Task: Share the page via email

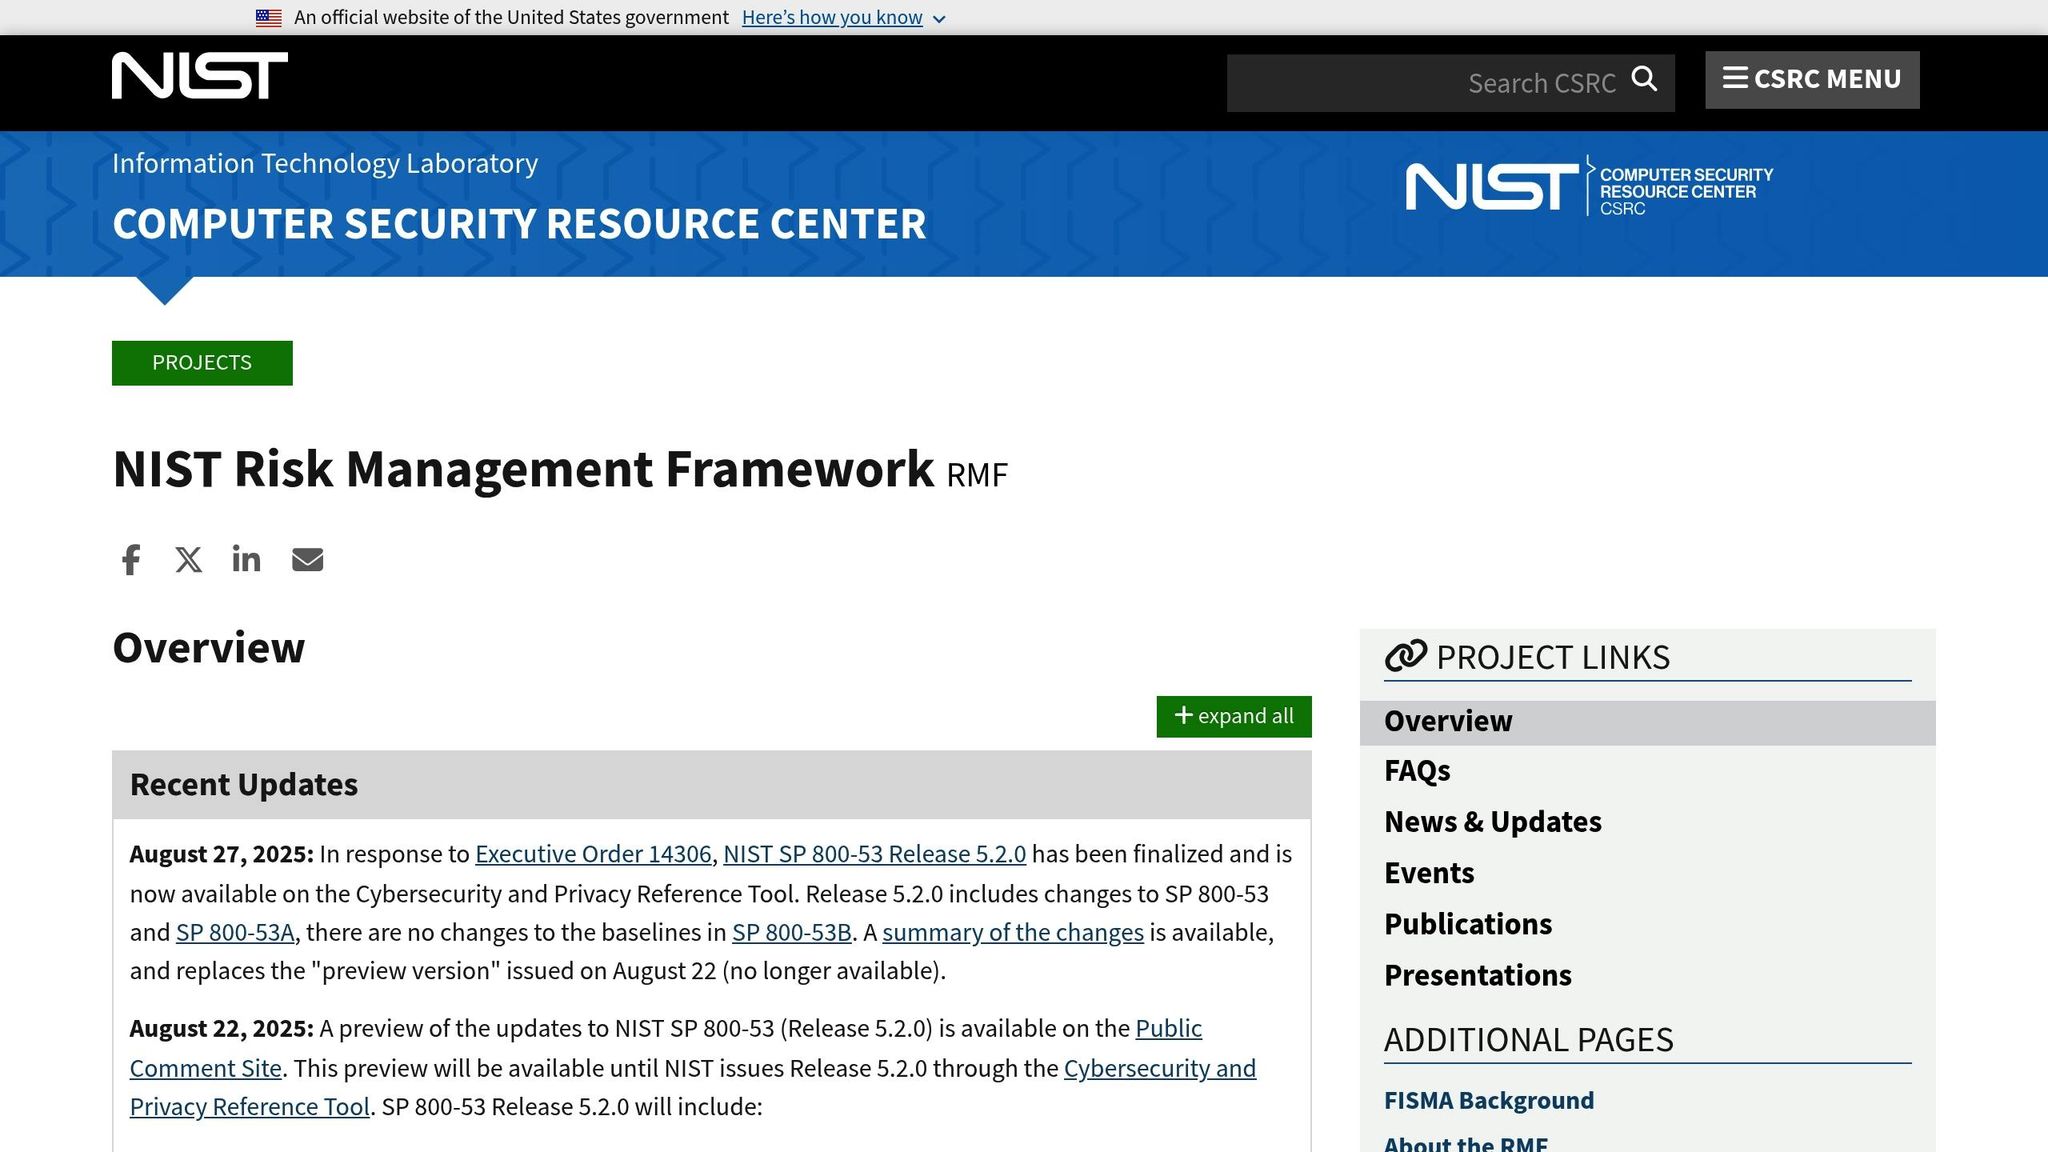Action: [307, 559]
